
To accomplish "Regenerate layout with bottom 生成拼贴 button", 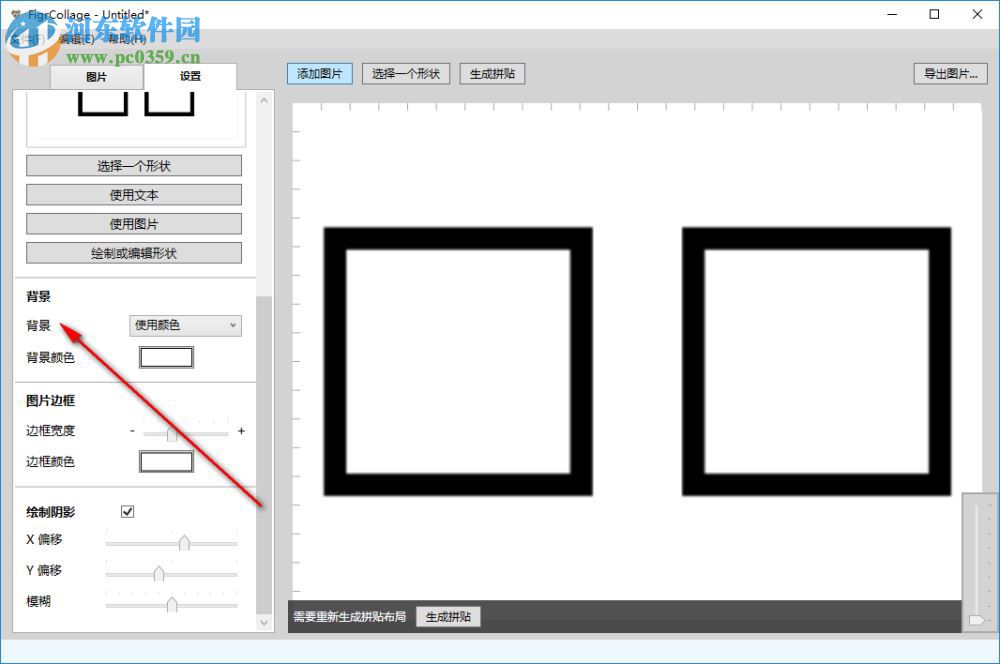I will pyautogui.click(x=447, y=616).
